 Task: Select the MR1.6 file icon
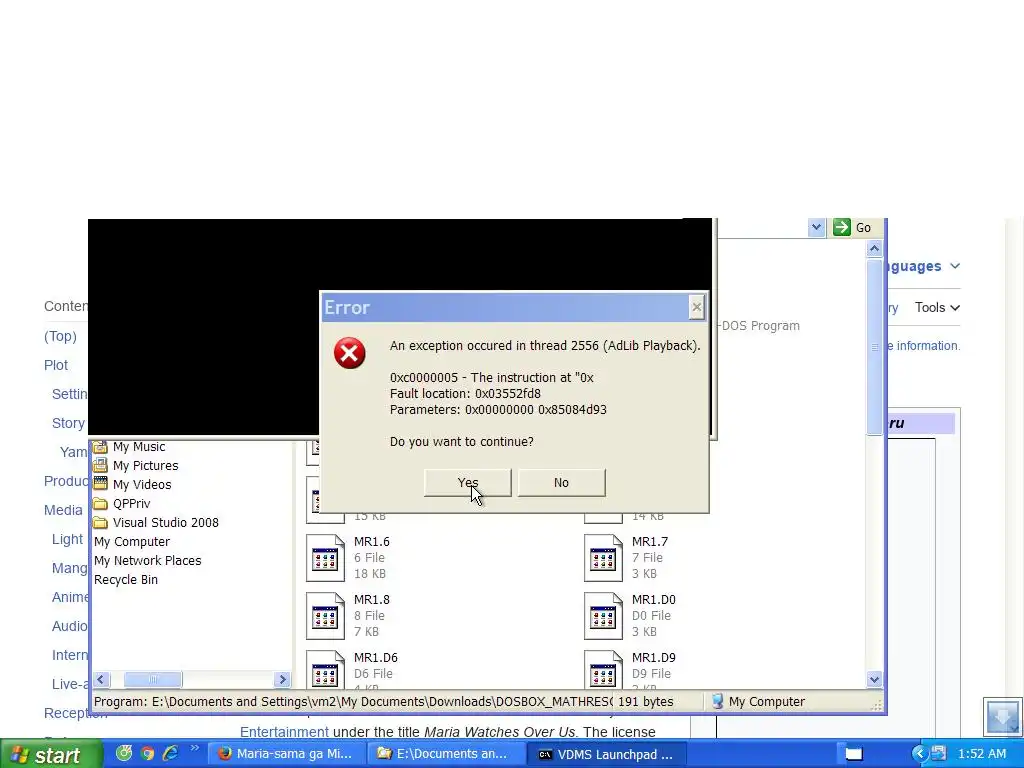pyautogui.click(x=325, y=558)
